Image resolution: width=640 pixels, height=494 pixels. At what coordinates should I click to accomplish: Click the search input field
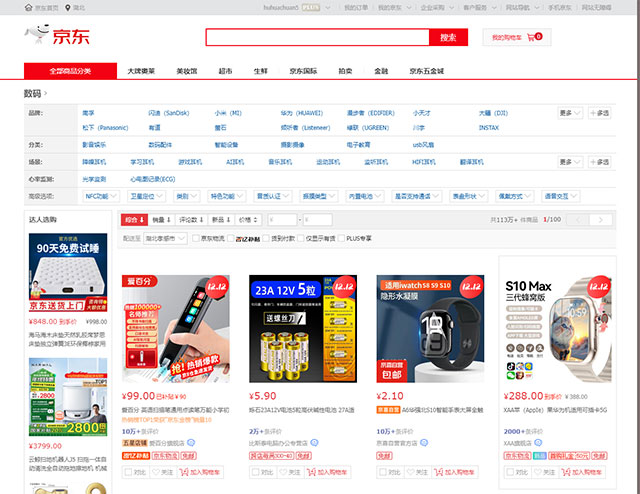[316, 38]
